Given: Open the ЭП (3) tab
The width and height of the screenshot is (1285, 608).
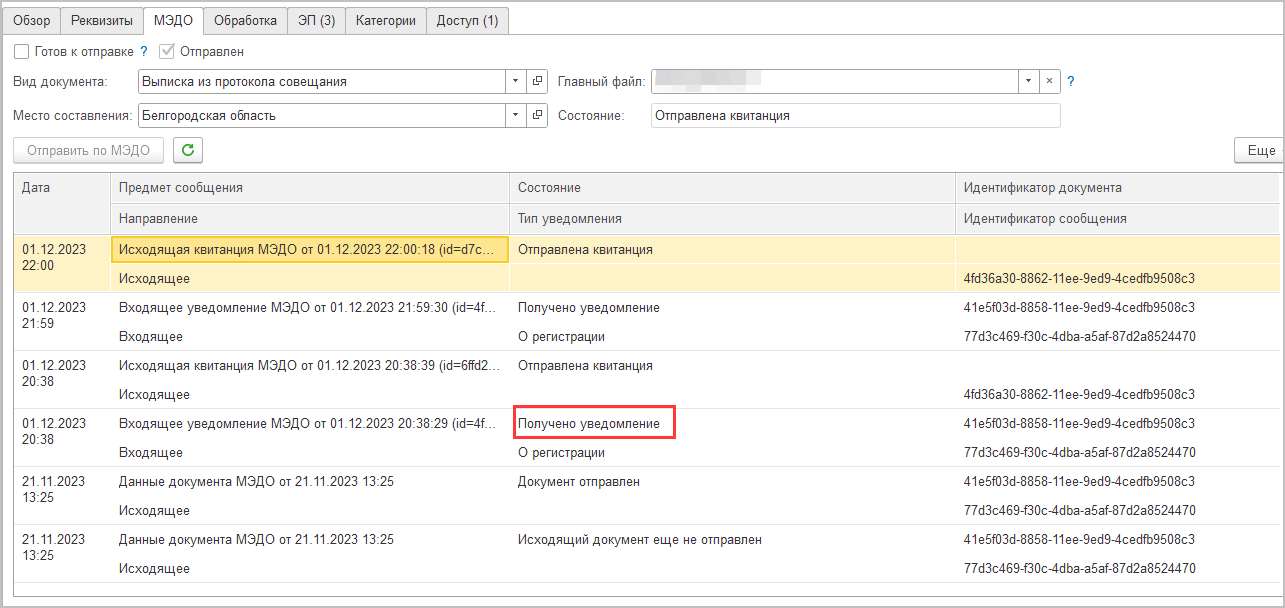Looking at the screenshot, I should click(x=316, y=21).
